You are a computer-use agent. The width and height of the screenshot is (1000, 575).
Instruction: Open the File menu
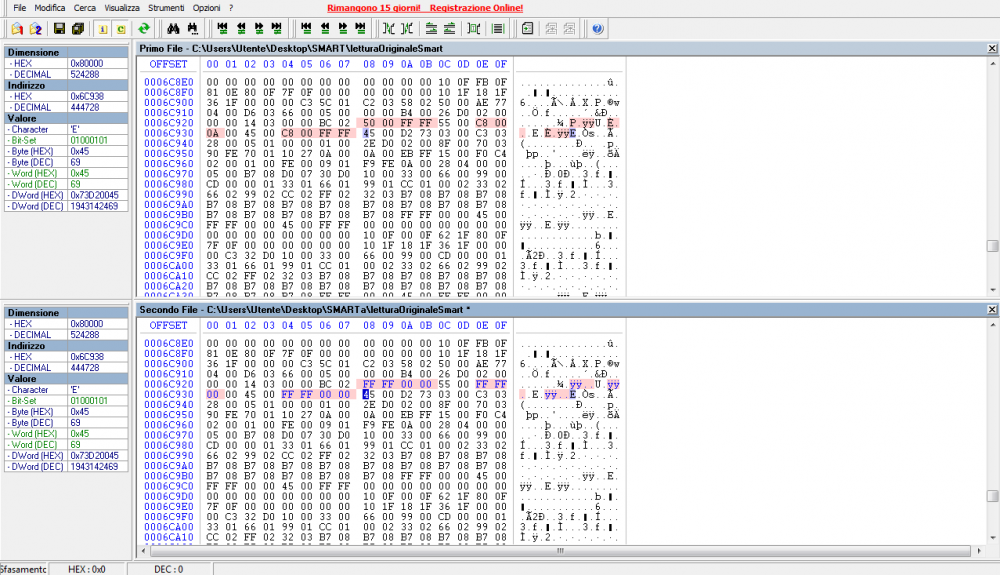(x=19, y=8)
